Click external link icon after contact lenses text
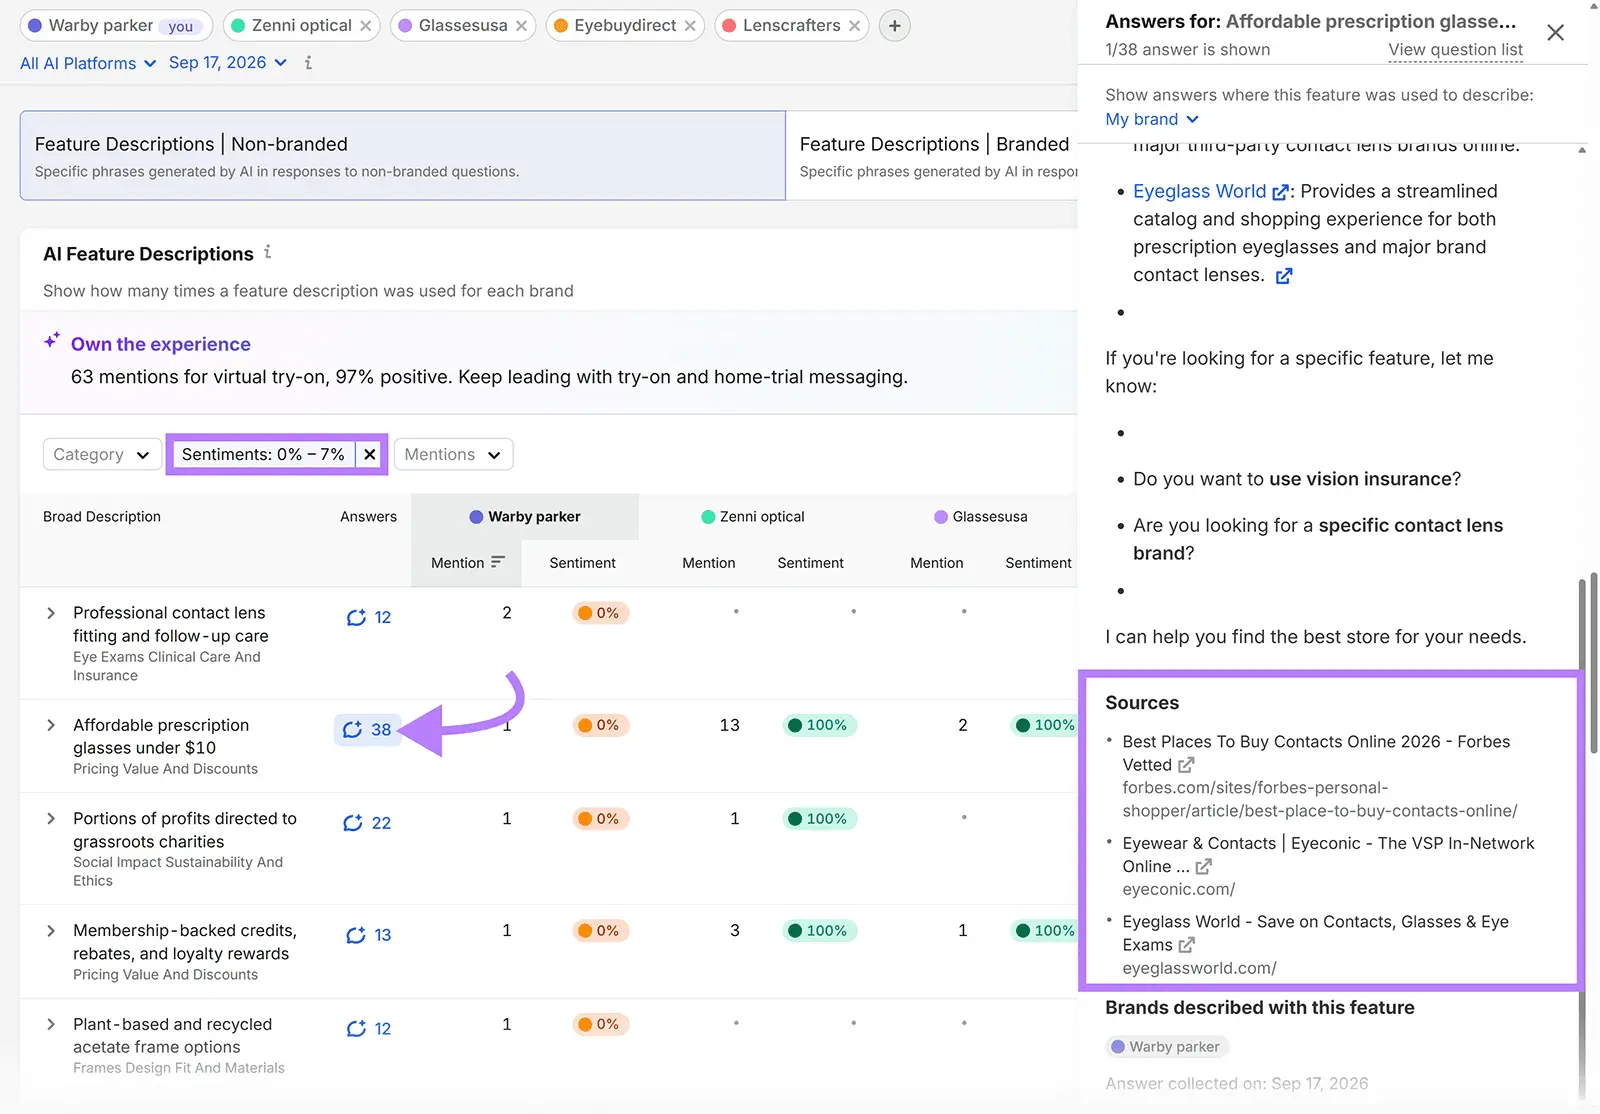 (1284, 276)
